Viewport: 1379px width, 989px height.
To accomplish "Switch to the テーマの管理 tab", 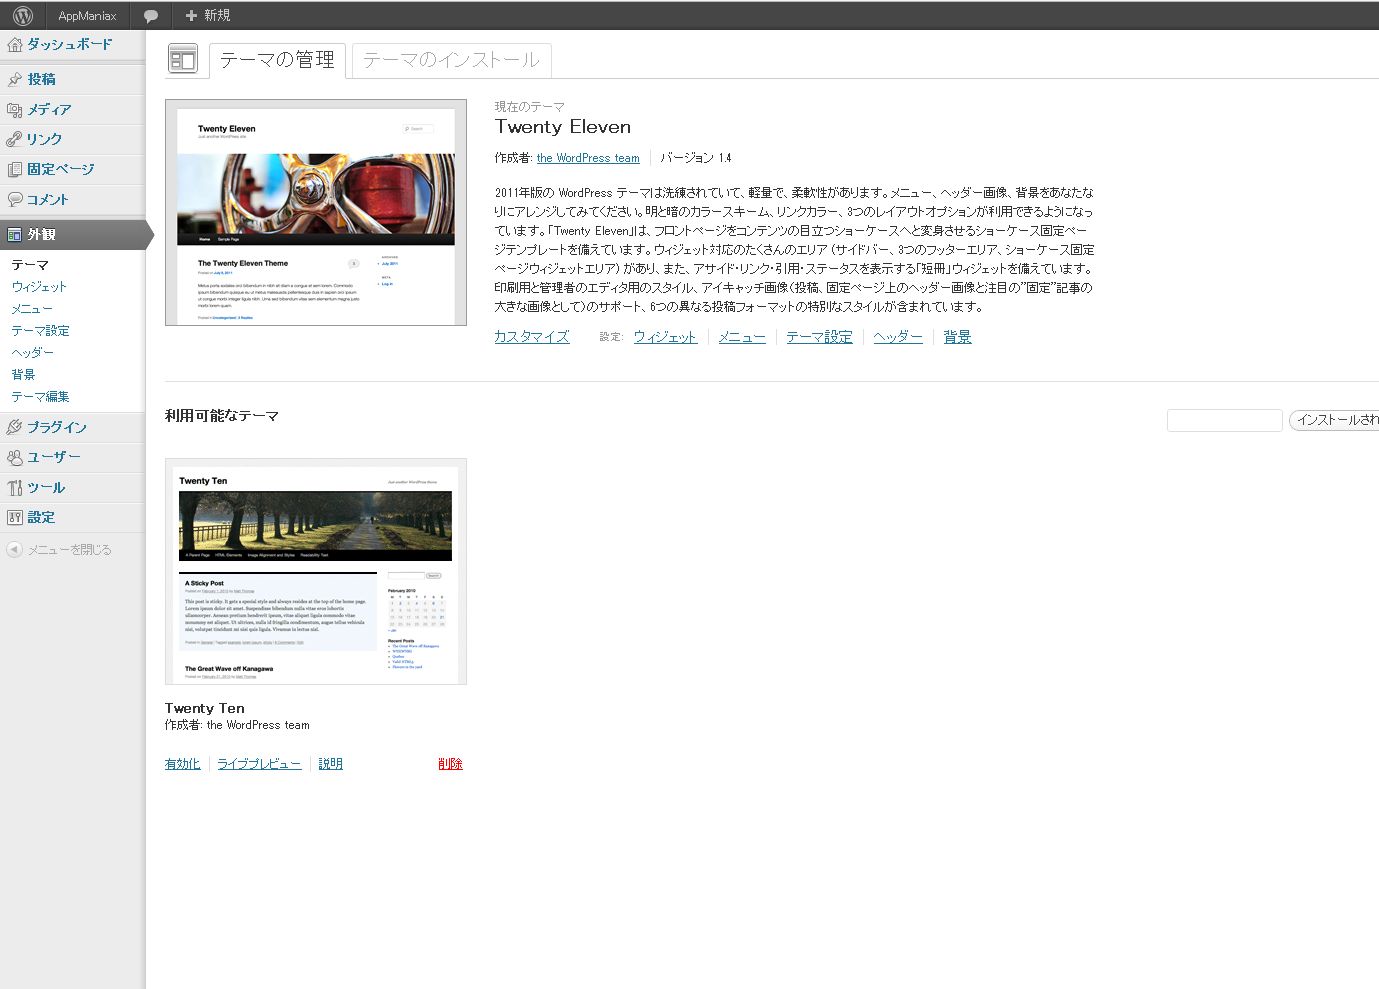I will 277,60.
